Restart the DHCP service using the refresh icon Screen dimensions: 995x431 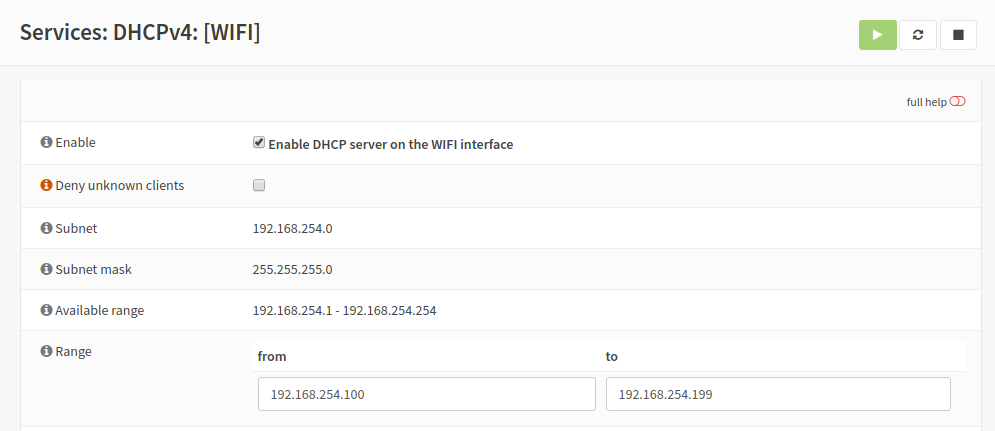tap(918, 35)
